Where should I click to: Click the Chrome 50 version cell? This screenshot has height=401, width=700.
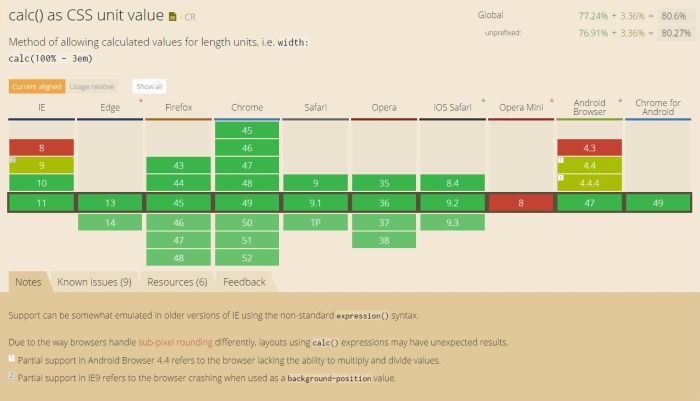(x=247, y=222)
